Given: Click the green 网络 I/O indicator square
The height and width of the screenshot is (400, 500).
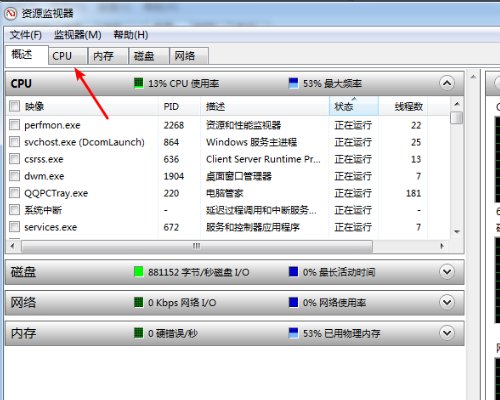Looking at the screenshot, I should (138, 302).
